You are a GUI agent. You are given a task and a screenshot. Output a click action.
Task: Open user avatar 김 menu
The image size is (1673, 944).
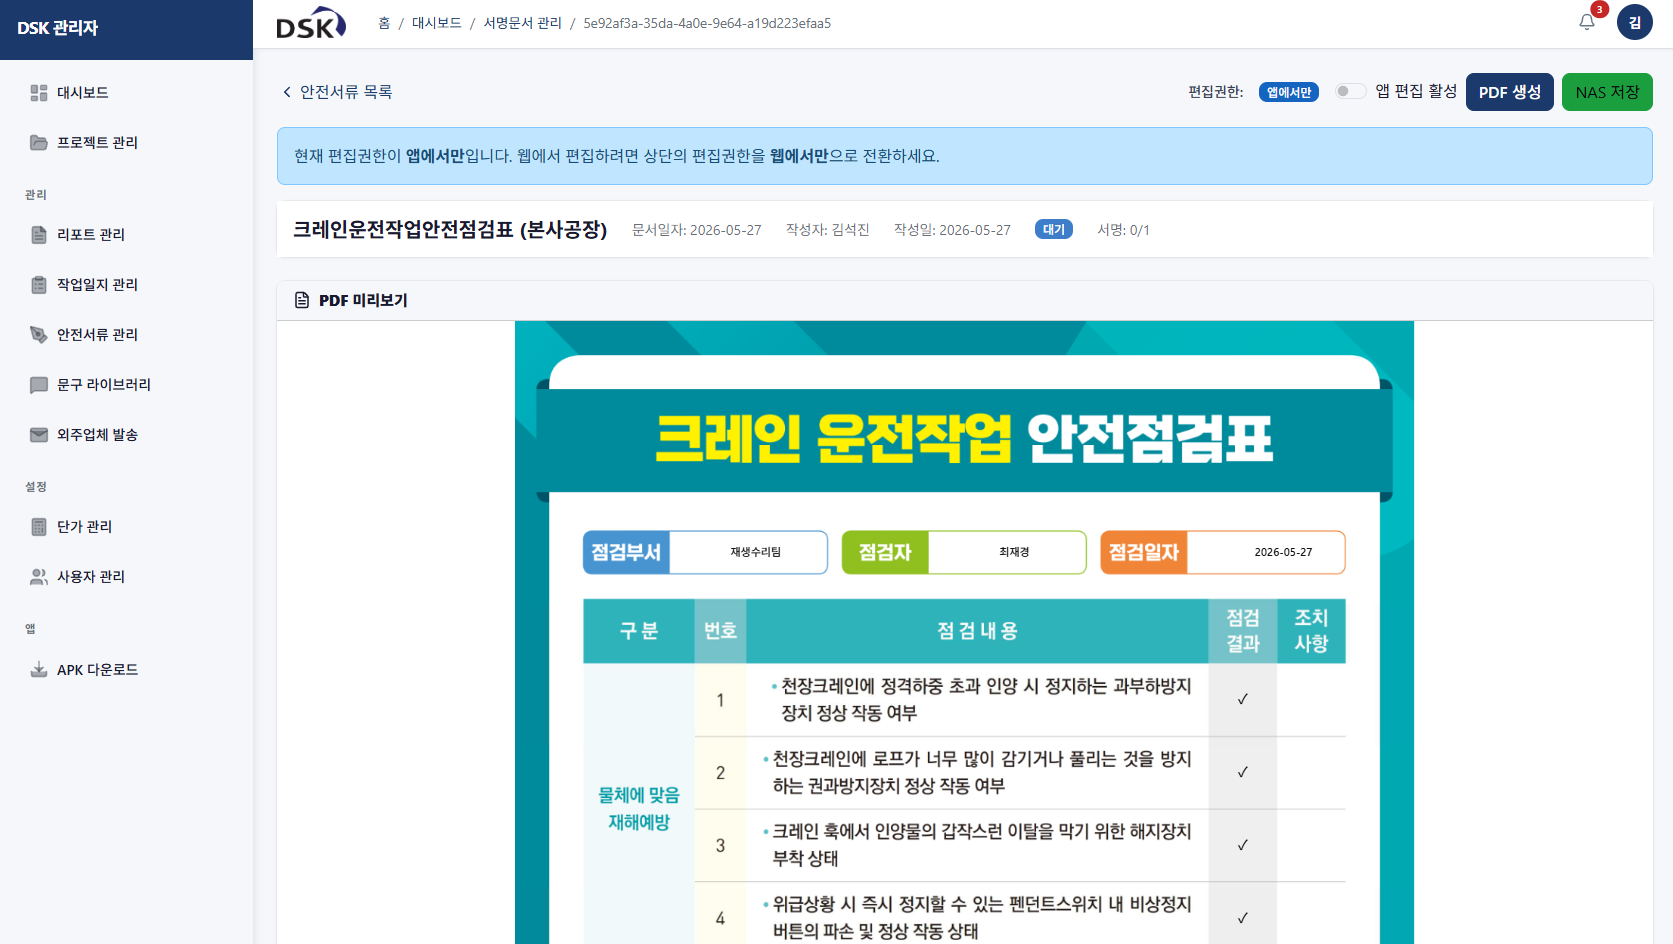pos(1635,22)
